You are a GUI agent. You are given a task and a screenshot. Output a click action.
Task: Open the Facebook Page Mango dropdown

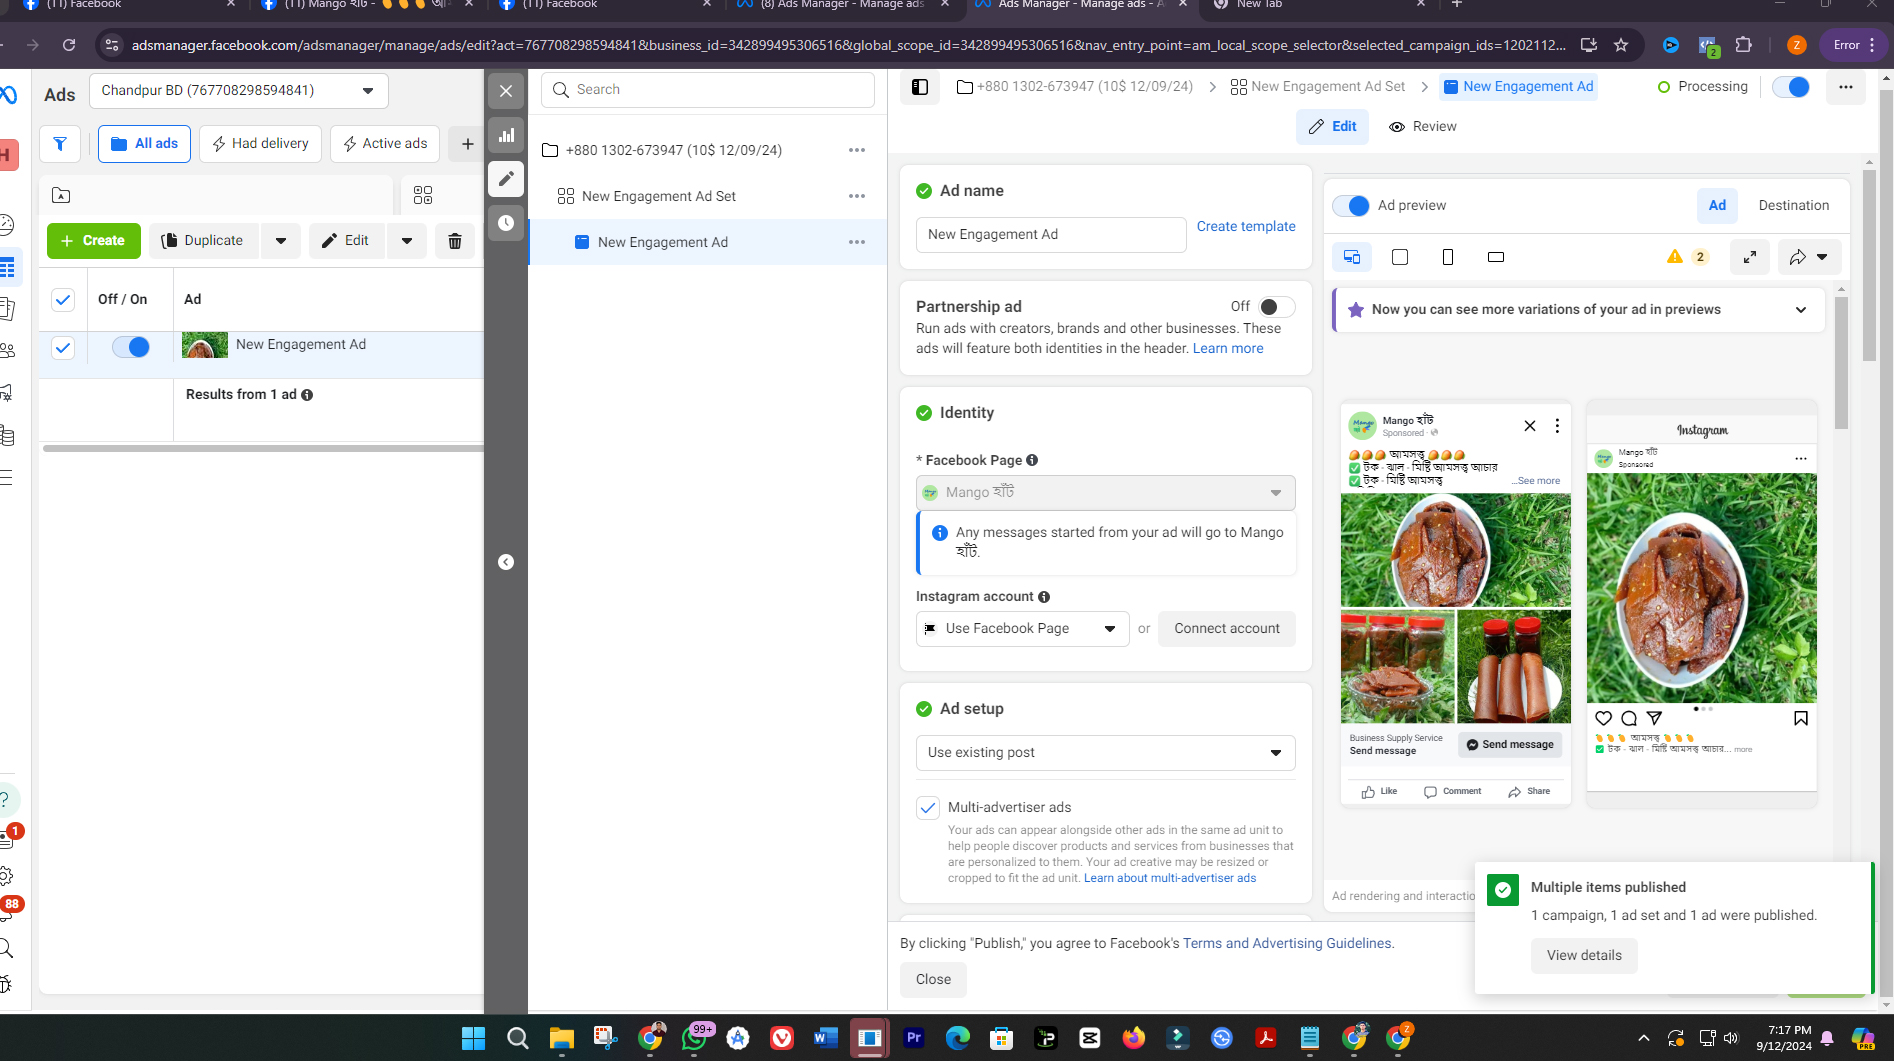tap(1105, 492)
